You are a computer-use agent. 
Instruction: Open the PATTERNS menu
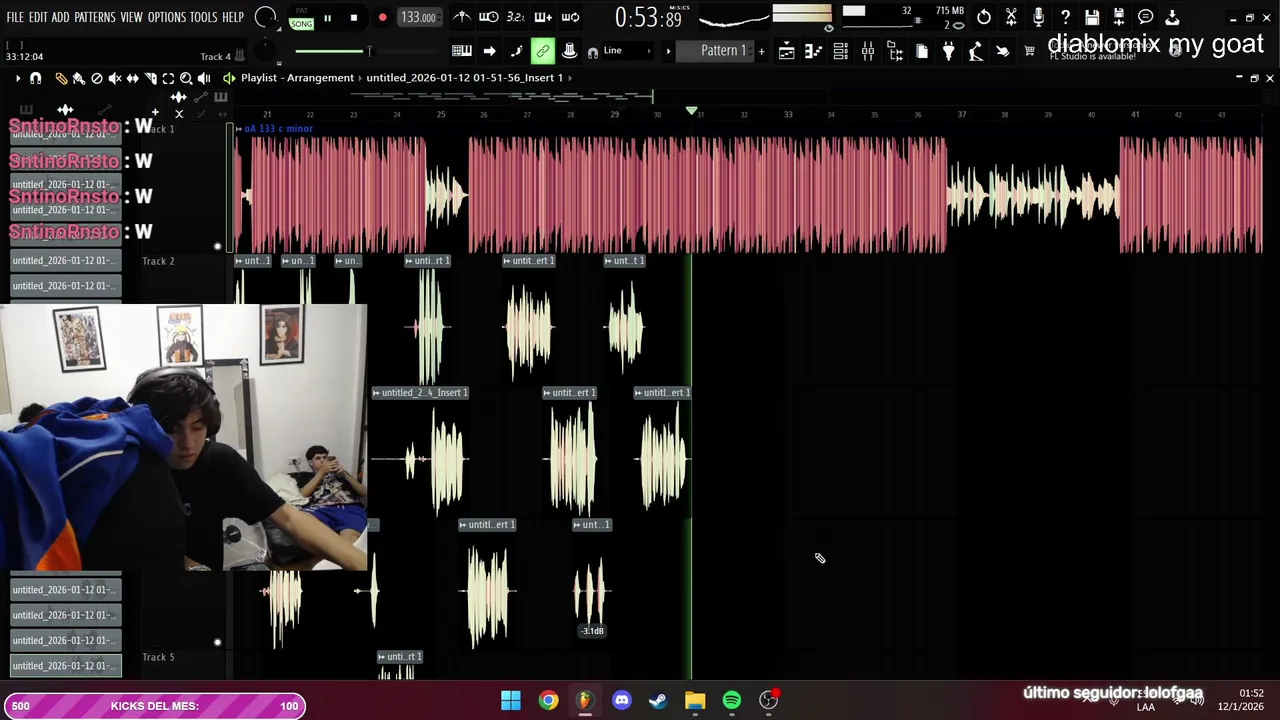(95, 18)
